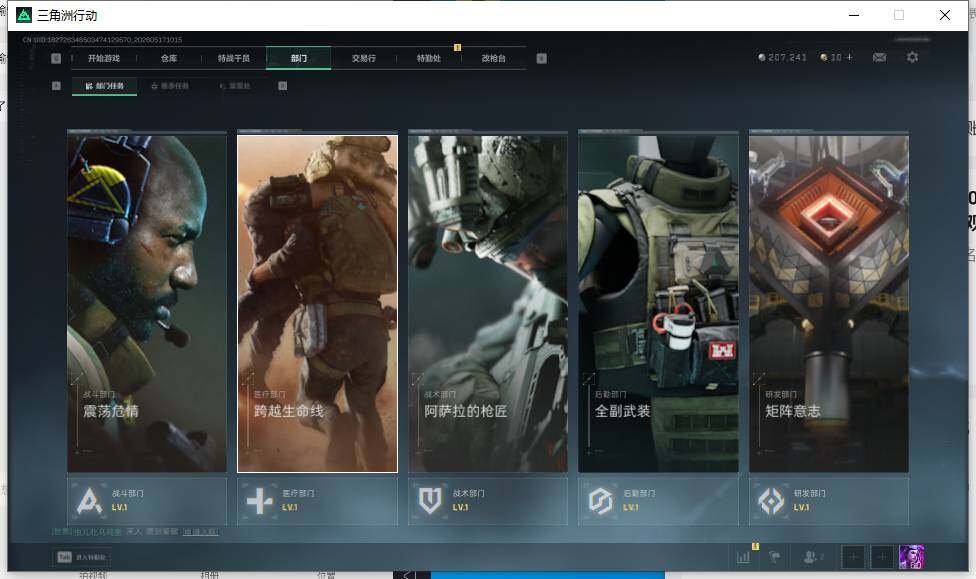Open the 阿萨拉的枪匠 mission card
Image resolution: width=976 pixels, height=579 pixels.
tap(488, 304)
